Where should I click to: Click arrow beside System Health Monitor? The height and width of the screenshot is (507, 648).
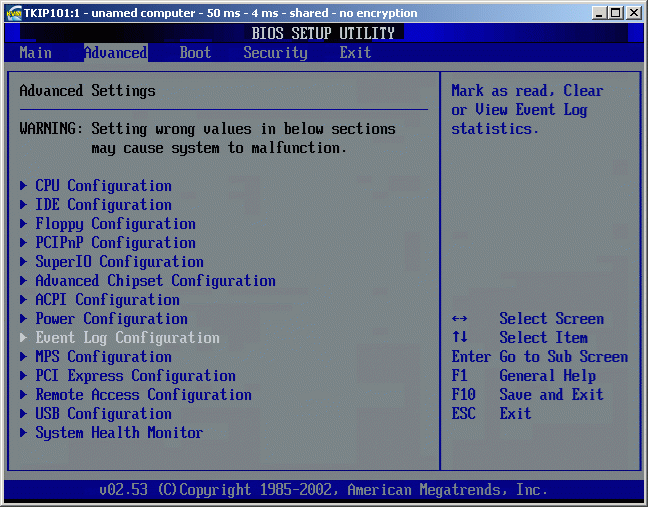(x=24, y=433)
